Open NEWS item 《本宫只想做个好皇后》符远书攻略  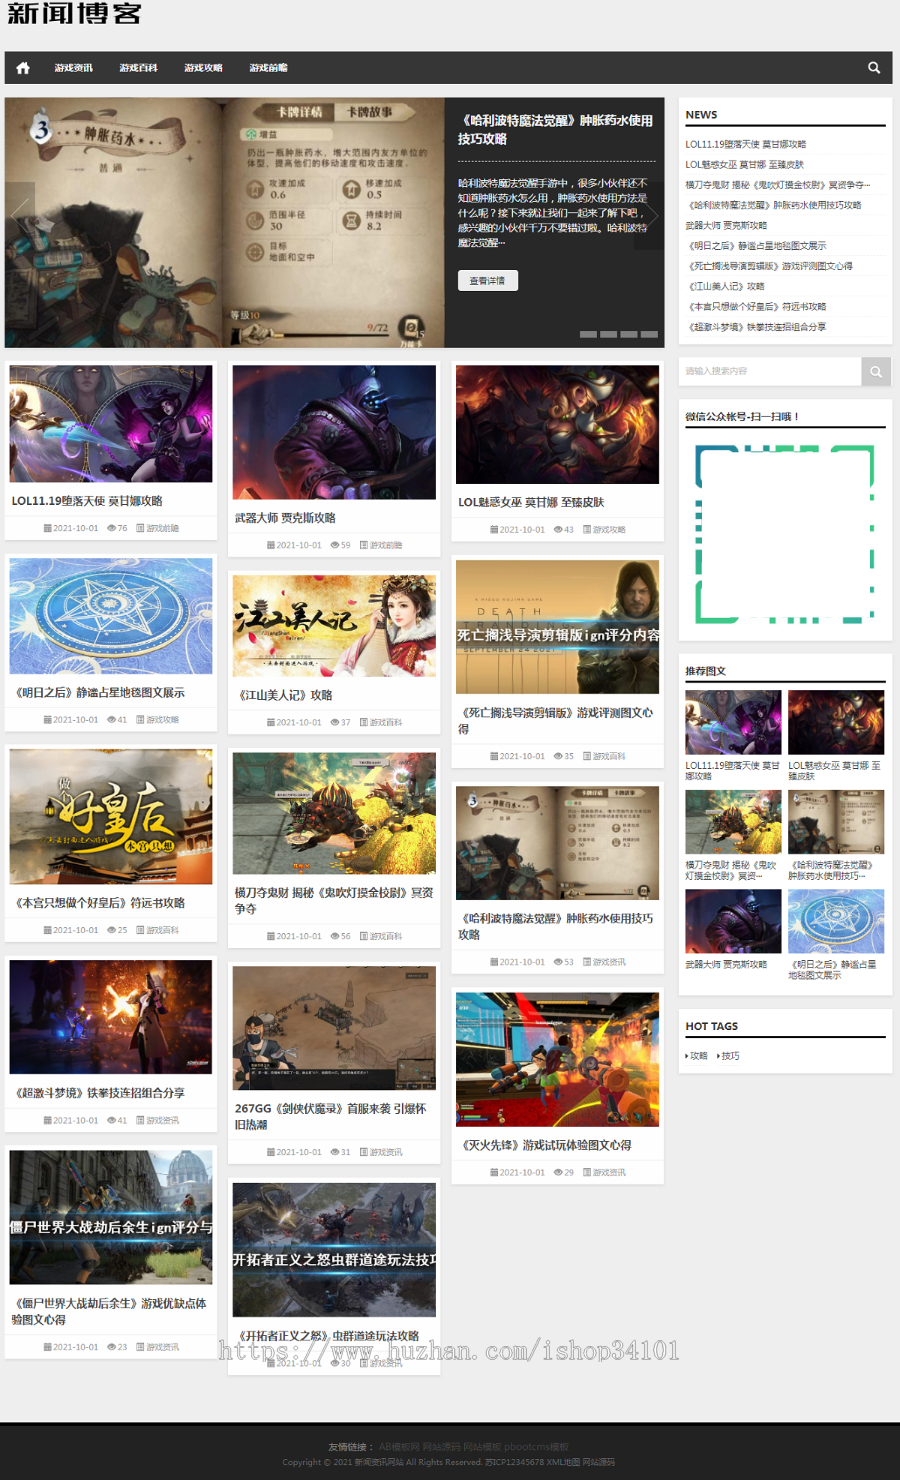756,307
